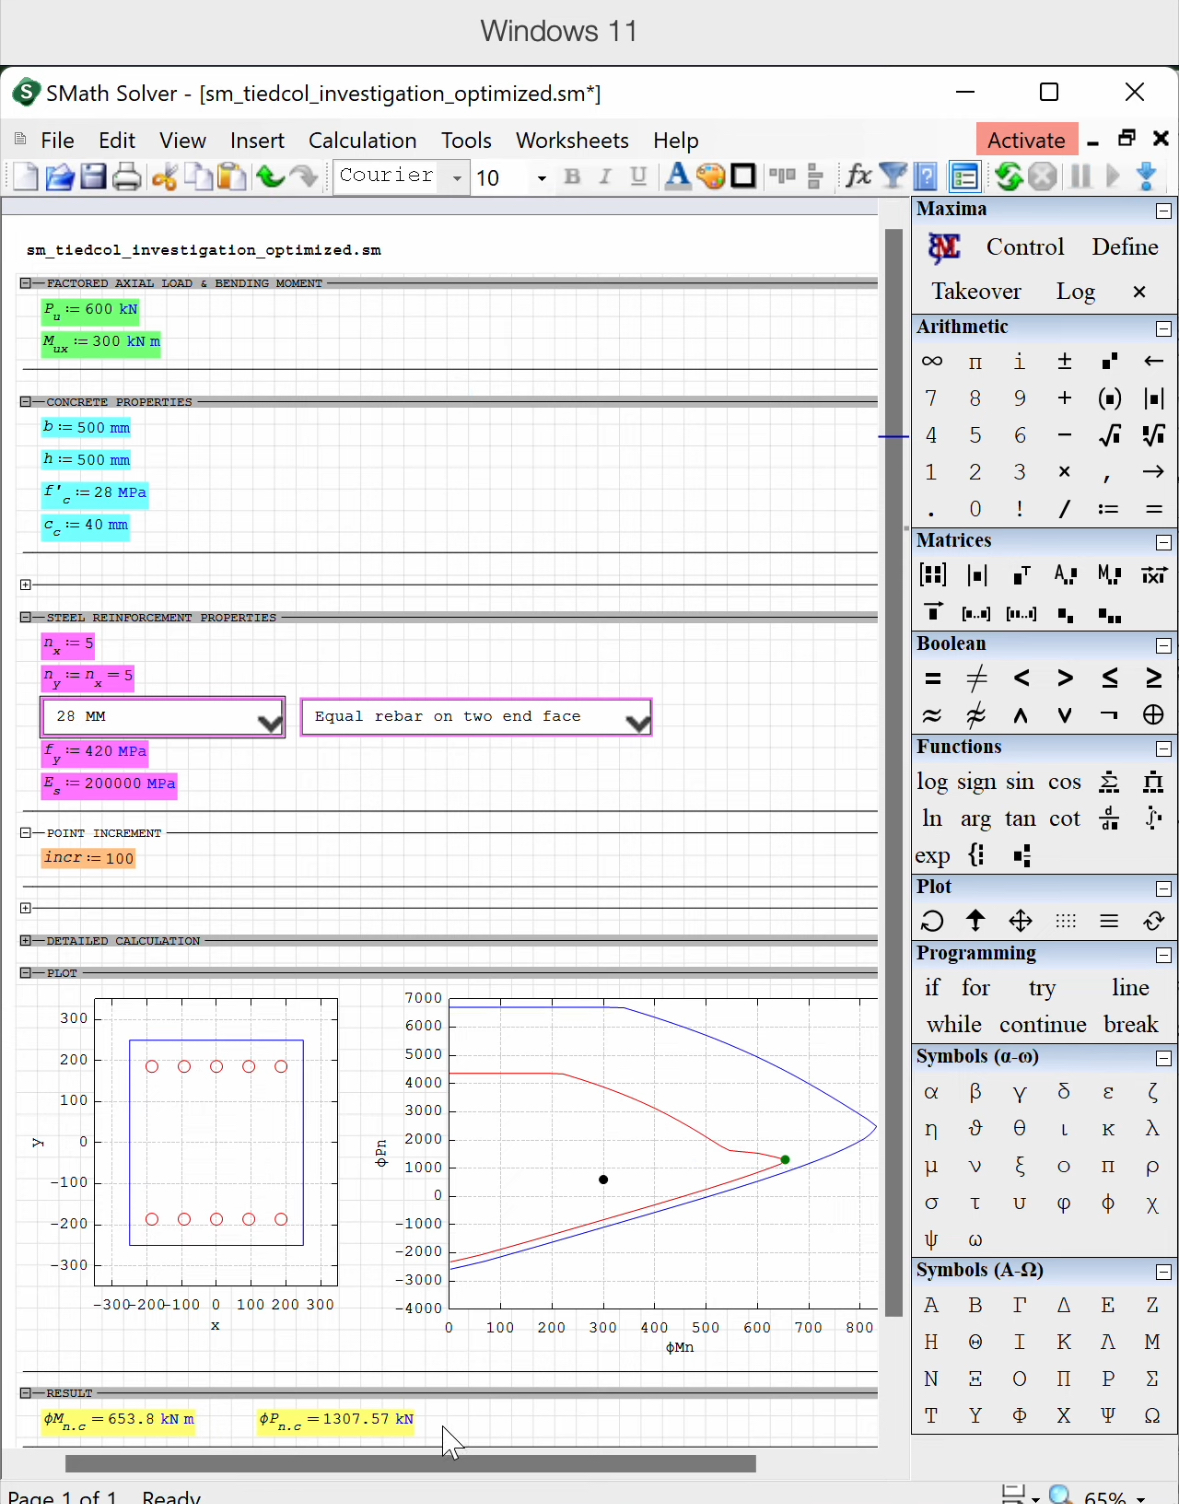Click the Activate button
The image size is (1179, 1504).
[1025, 140]
